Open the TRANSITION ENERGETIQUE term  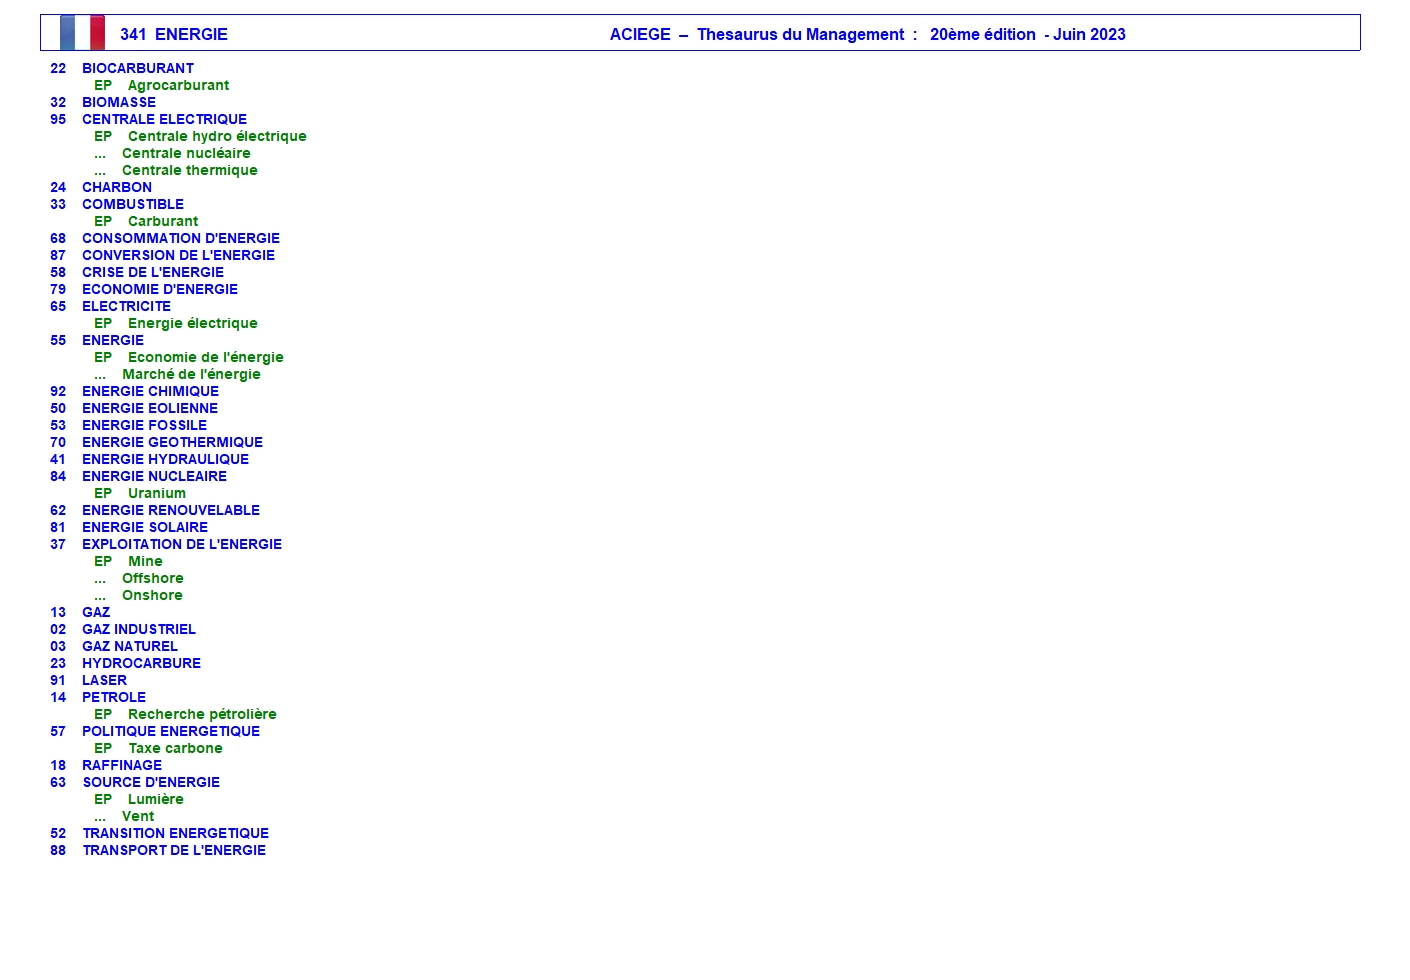click(175, 833)
